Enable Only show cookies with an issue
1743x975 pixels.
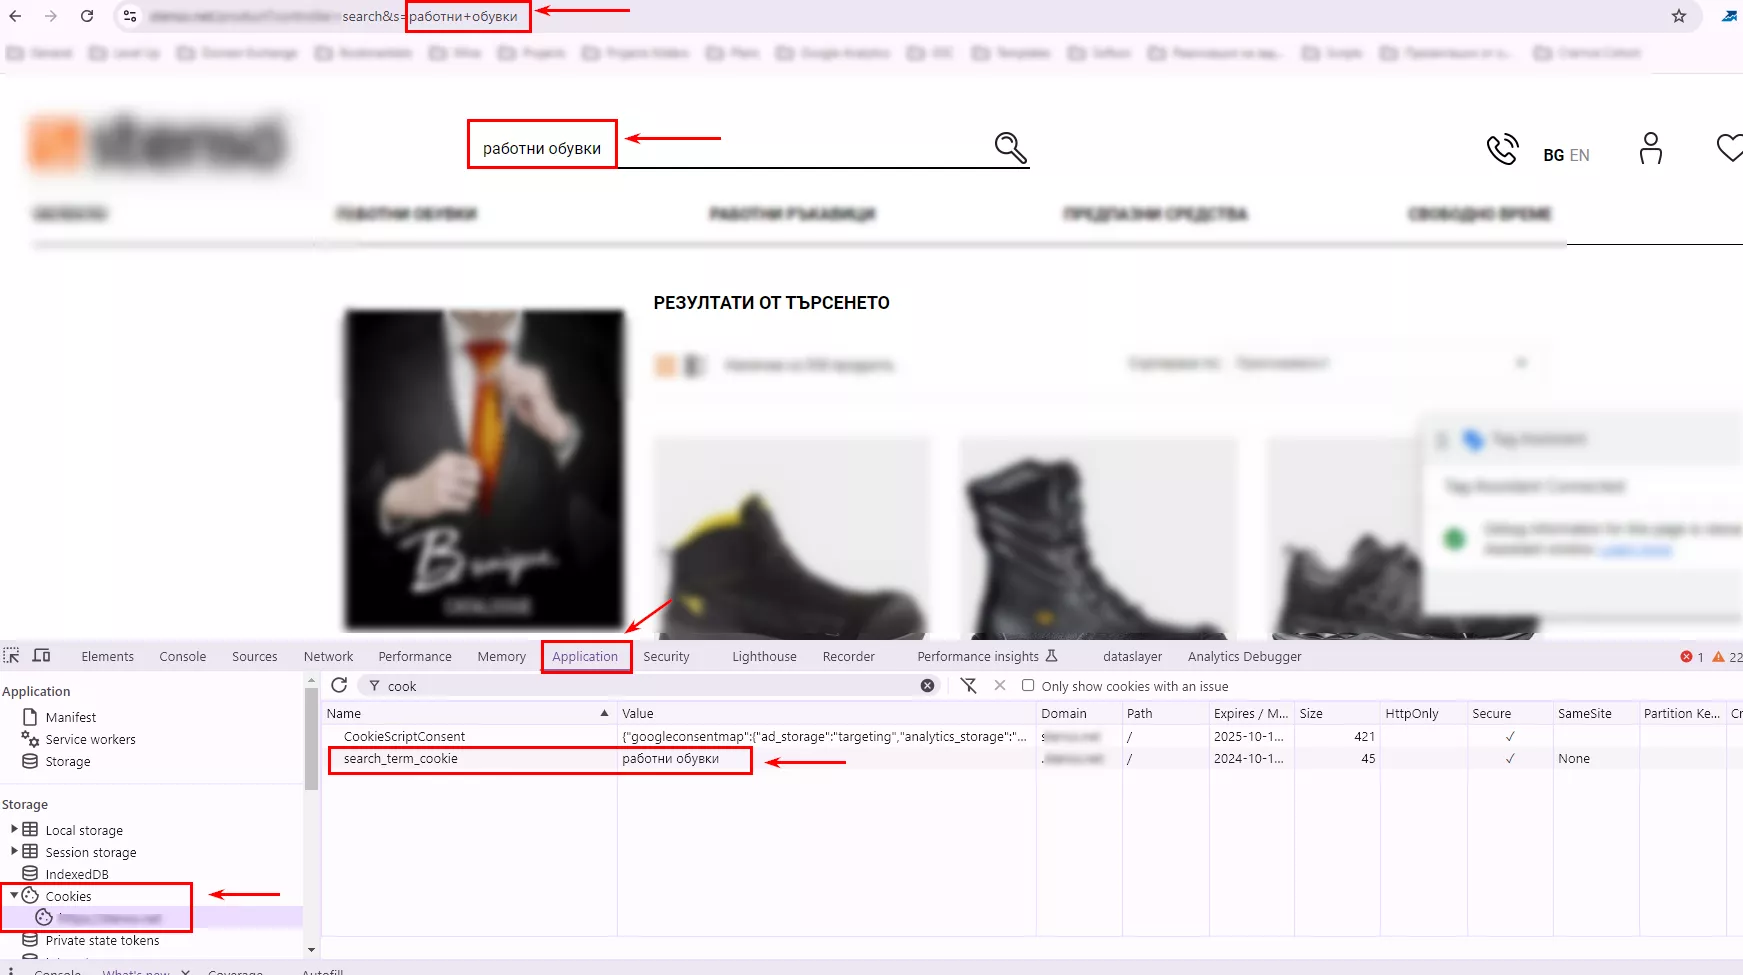[x=1028, y=686]
